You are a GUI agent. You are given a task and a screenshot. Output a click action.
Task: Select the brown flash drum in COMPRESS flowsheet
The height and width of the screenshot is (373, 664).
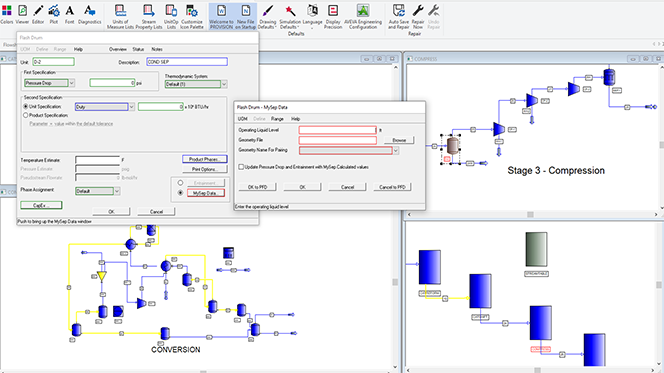coord(453,146)
